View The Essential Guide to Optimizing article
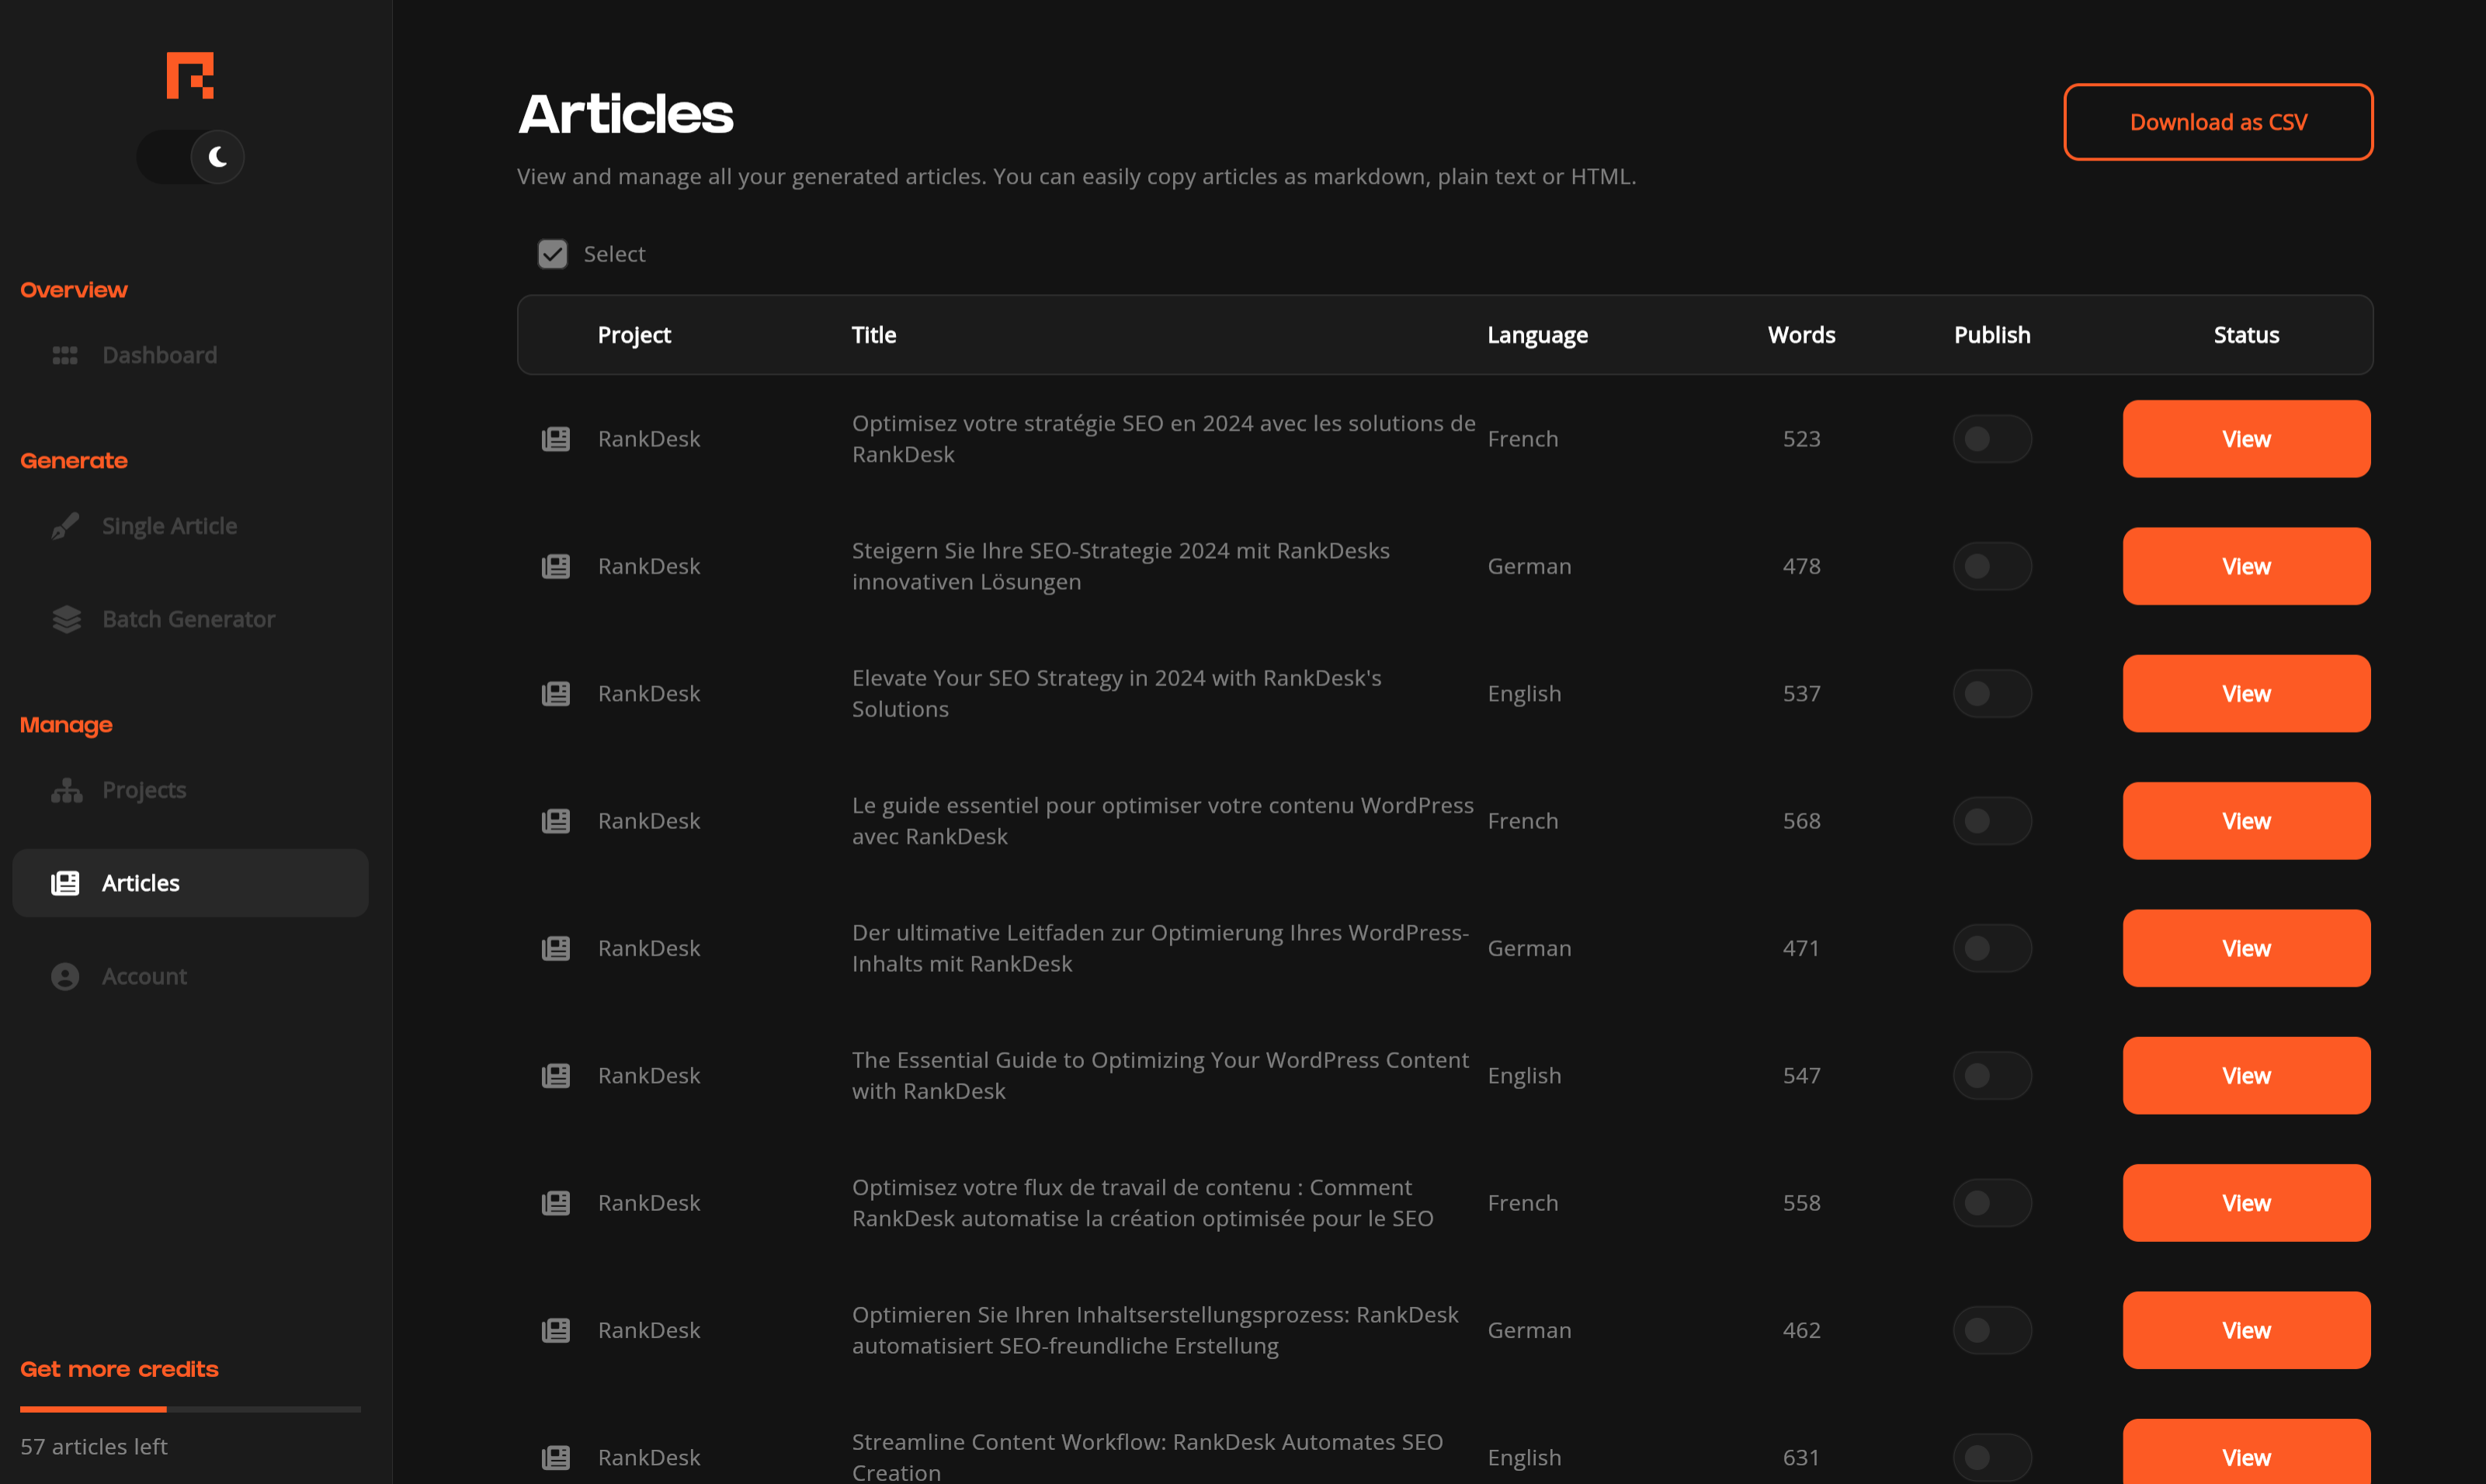The image size is (2486, 1484). (2246, 1075)
